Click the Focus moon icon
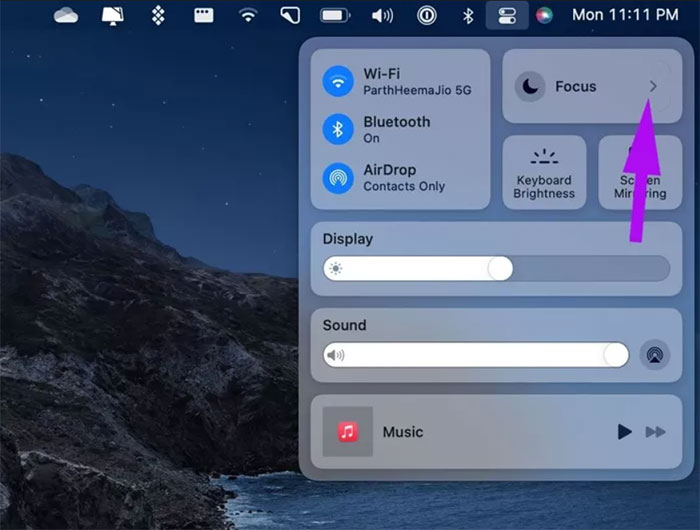This screenshot has width=700, height=530. click(x=530, y=87)
